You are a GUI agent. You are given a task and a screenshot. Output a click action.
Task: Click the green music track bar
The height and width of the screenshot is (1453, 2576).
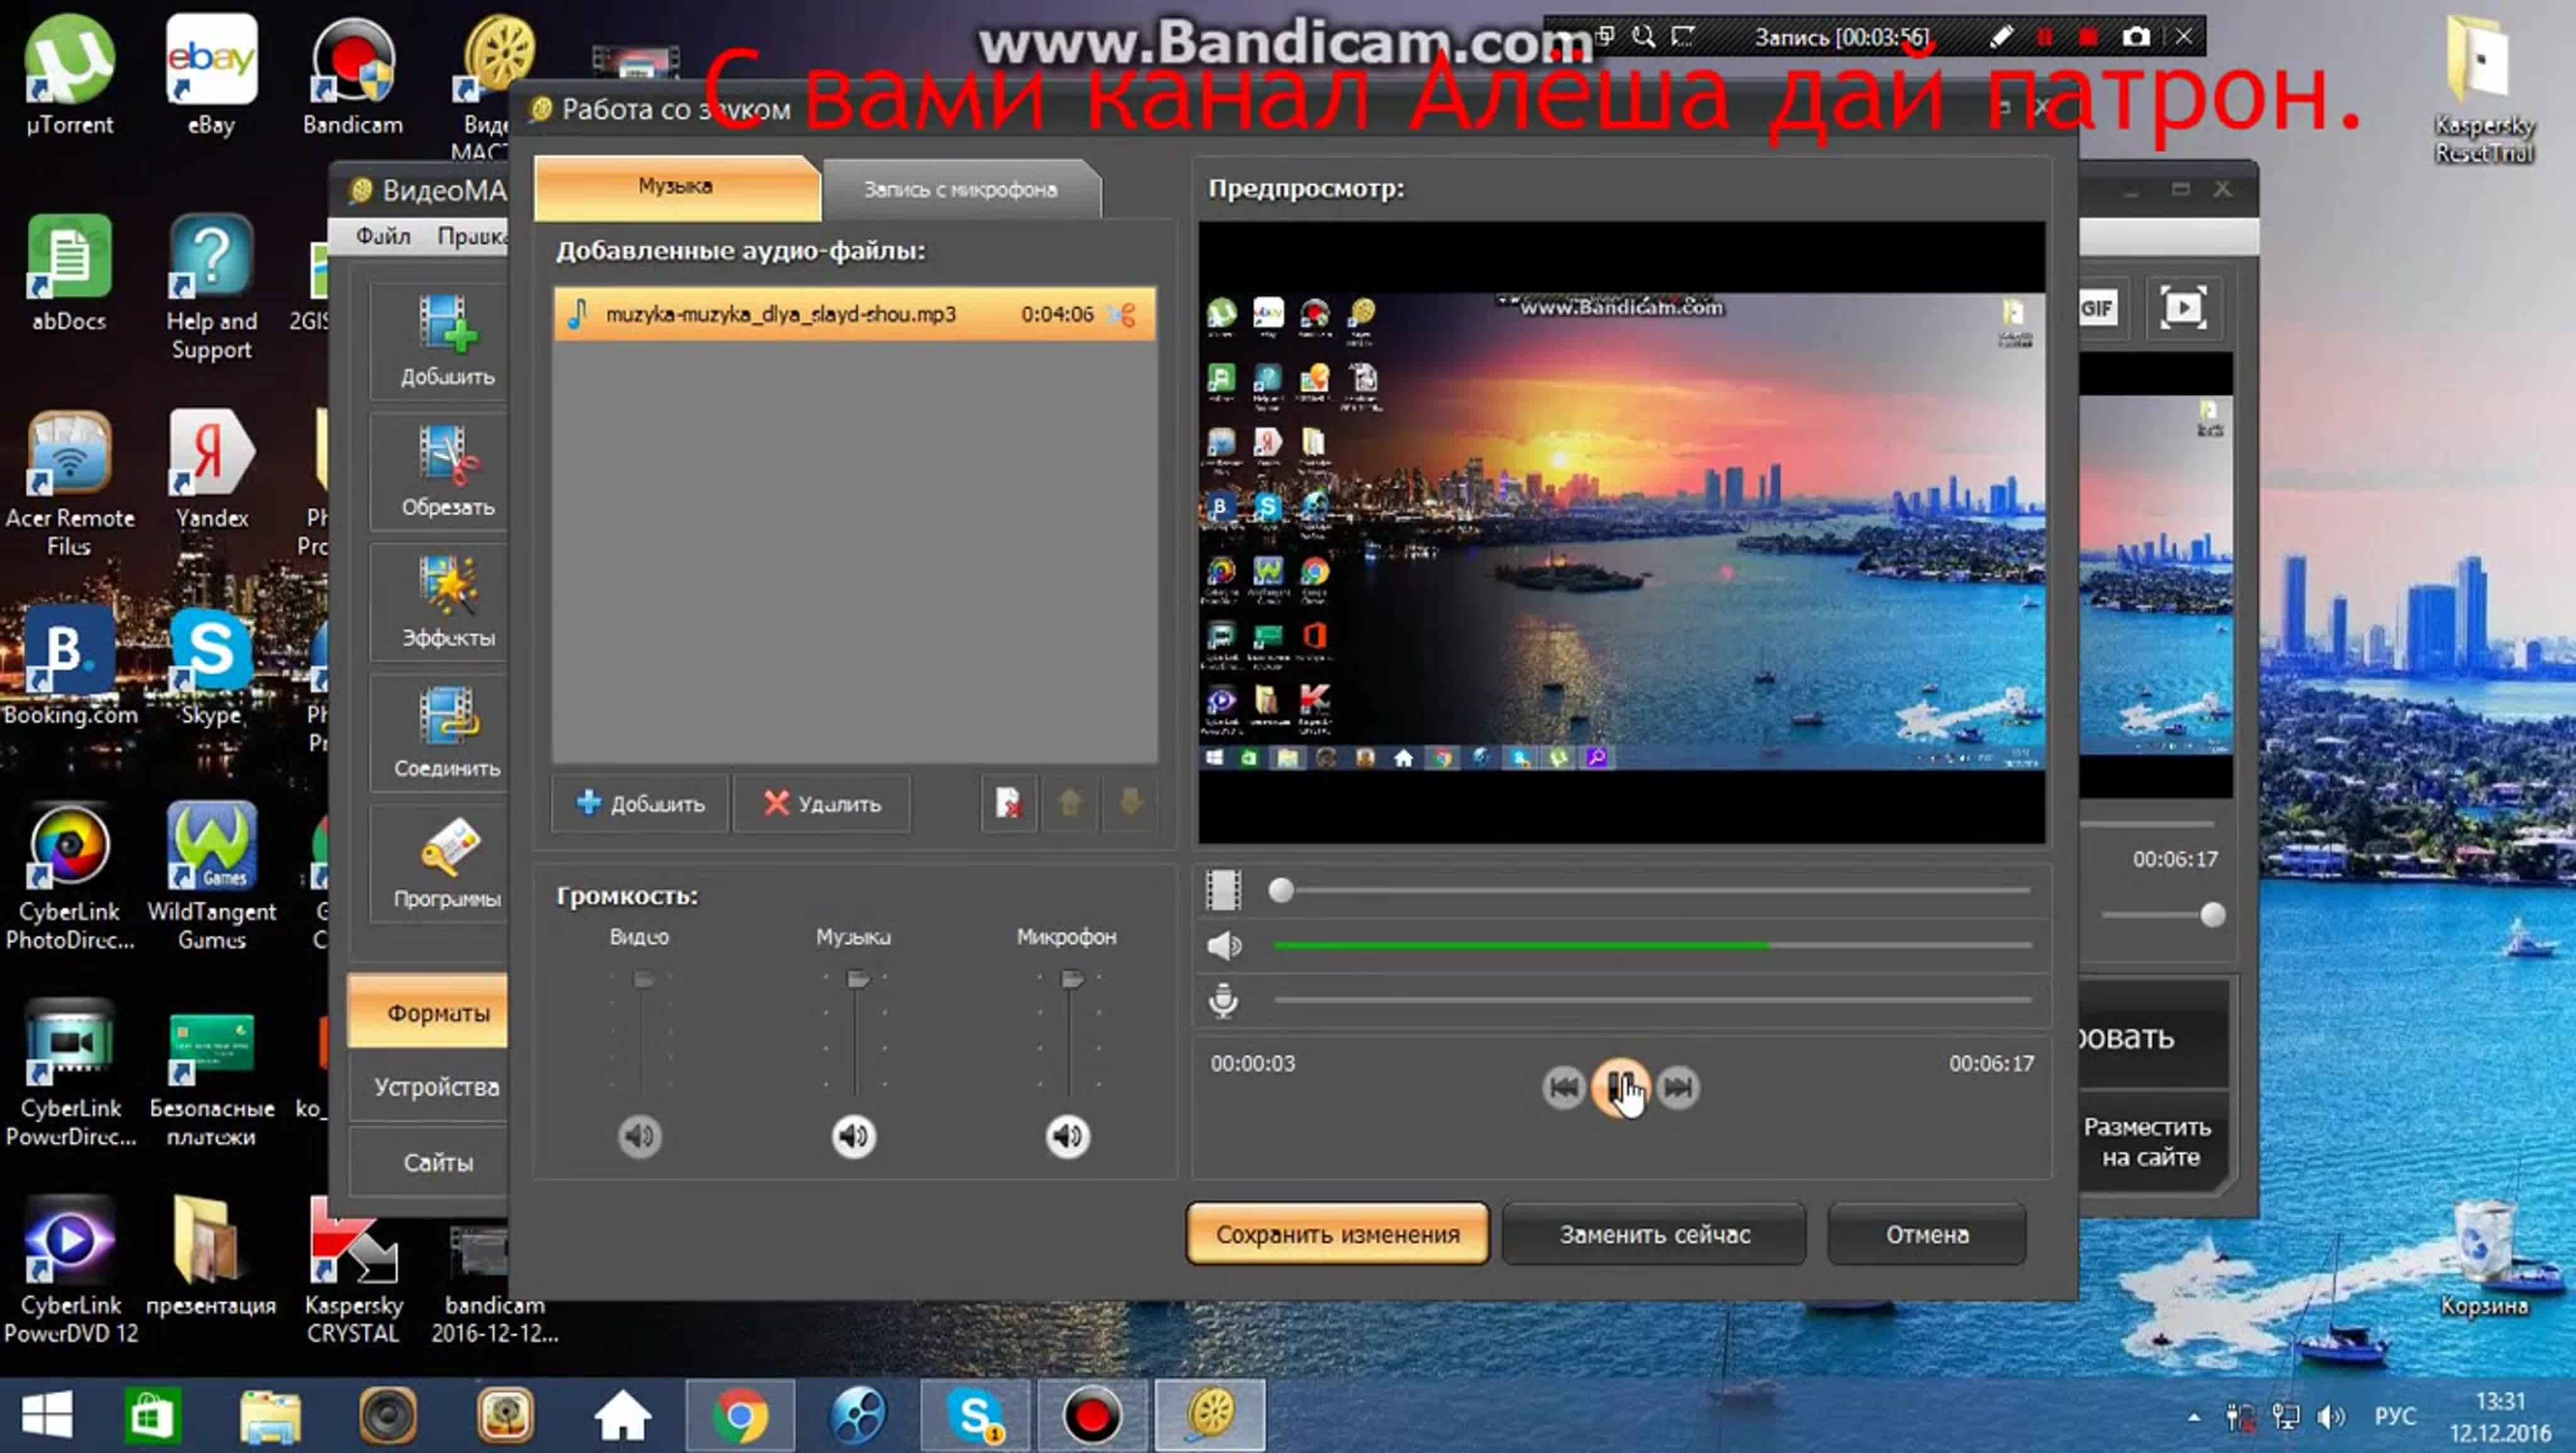[x=1652, y=945]
